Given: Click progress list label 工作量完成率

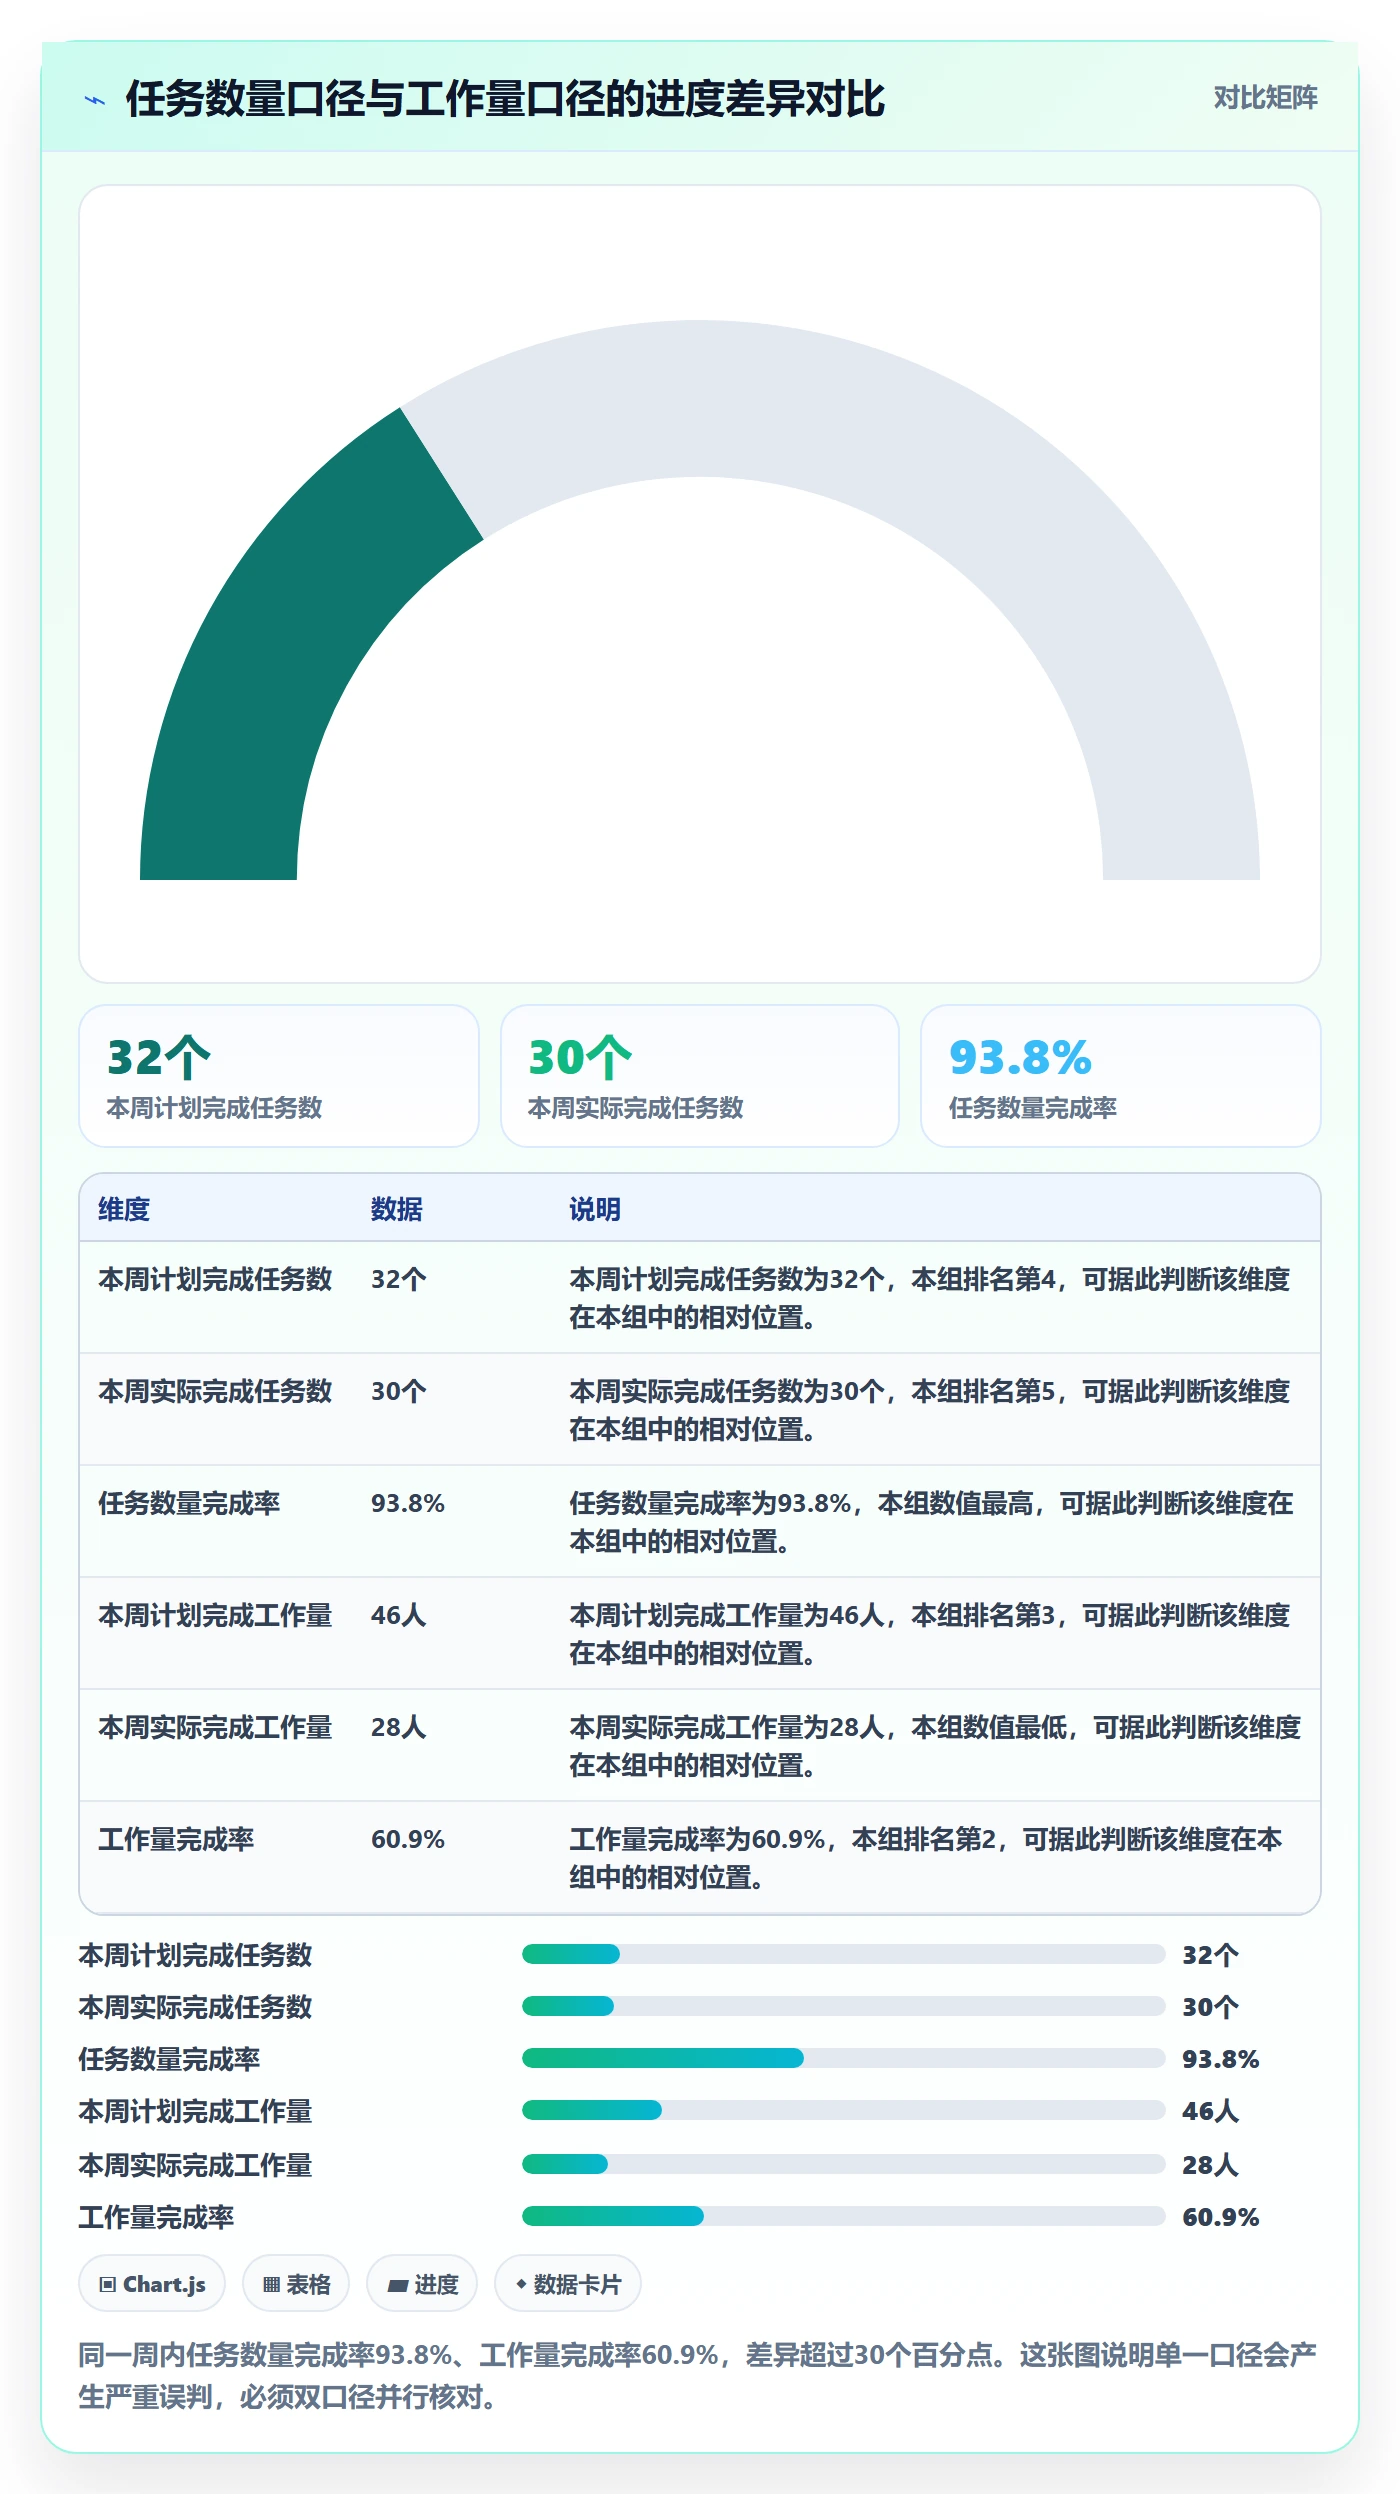Looking at the screenshot, I should tap(157, 2217).
